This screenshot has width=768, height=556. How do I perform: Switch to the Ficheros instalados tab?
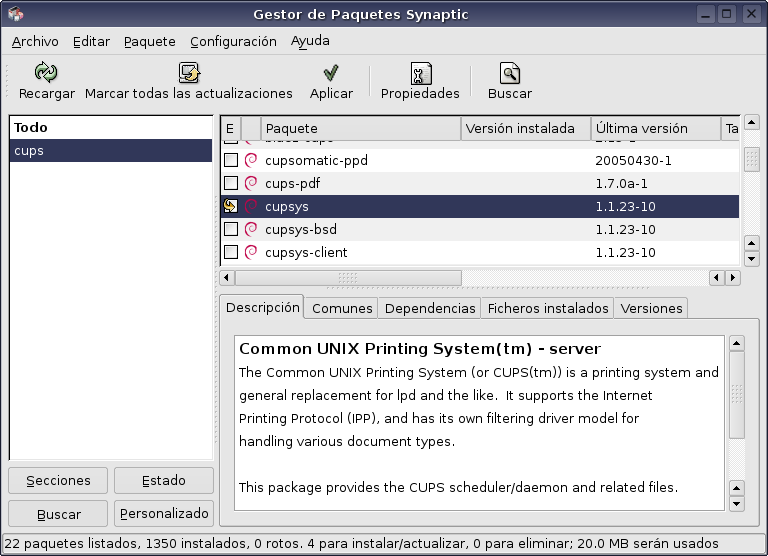548,309
